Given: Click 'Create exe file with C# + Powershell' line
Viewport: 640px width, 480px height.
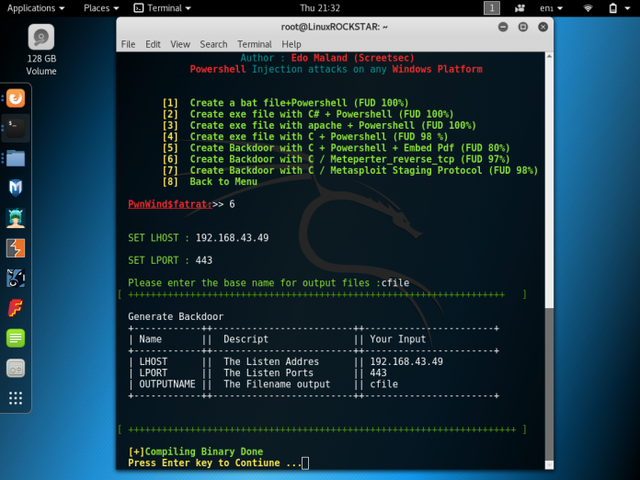Looking at the screenshot, I should [x=322, y=114].
